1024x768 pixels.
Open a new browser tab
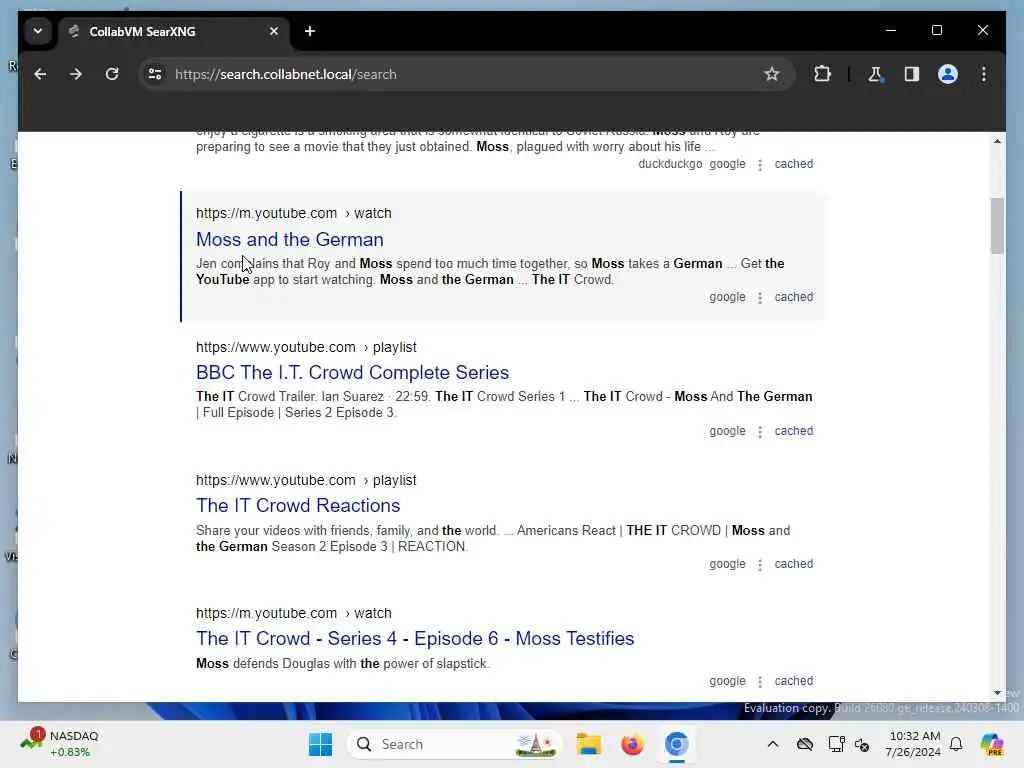coord(310,31)
